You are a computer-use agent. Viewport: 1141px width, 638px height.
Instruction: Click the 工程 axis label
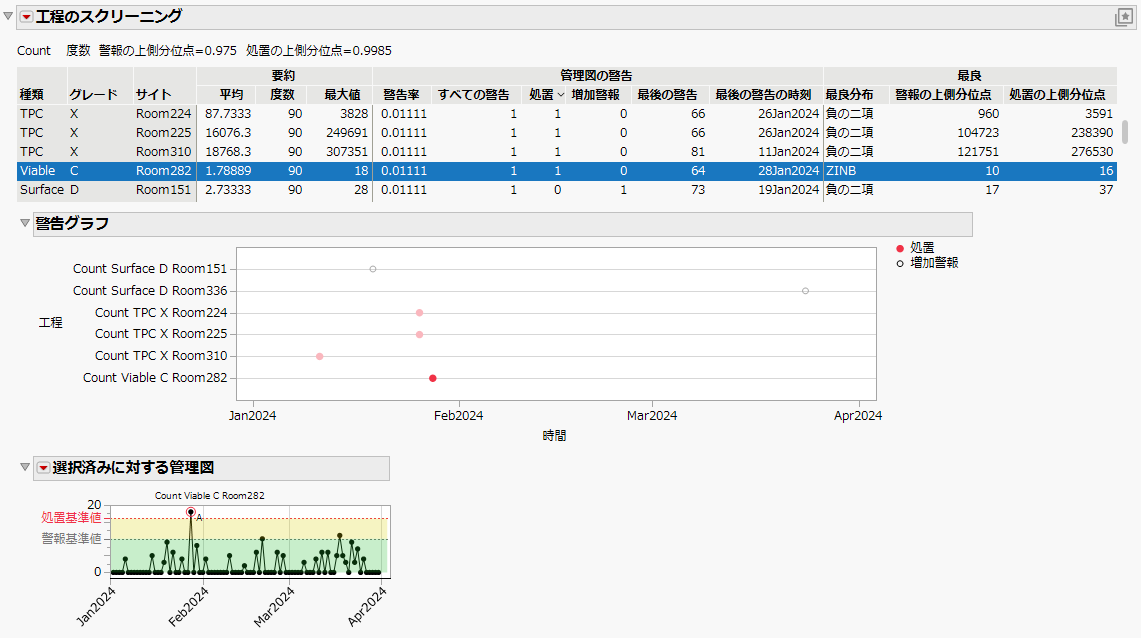50,322
